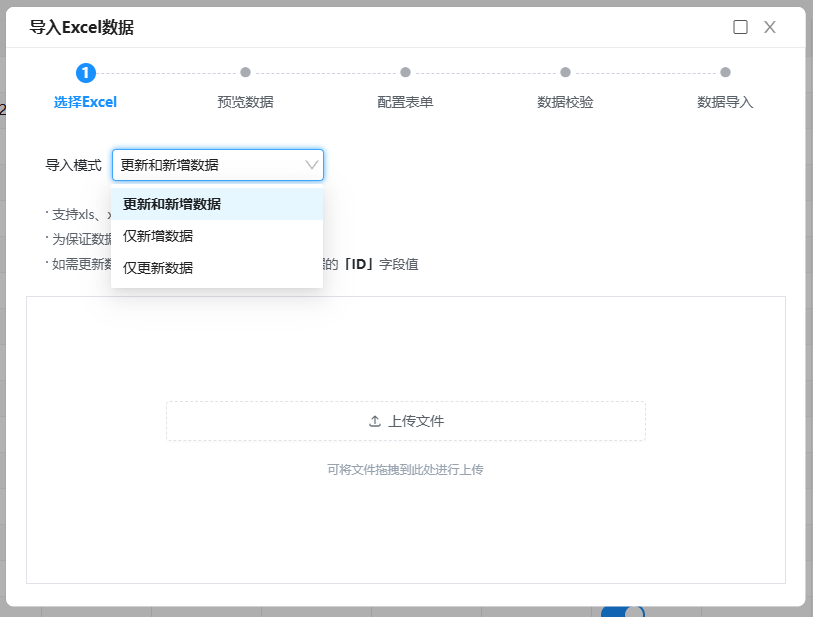Viewport: 813px width, 617px height.
Task: Choose 仅更新数据 option
Action: click(x=217, y=268)
